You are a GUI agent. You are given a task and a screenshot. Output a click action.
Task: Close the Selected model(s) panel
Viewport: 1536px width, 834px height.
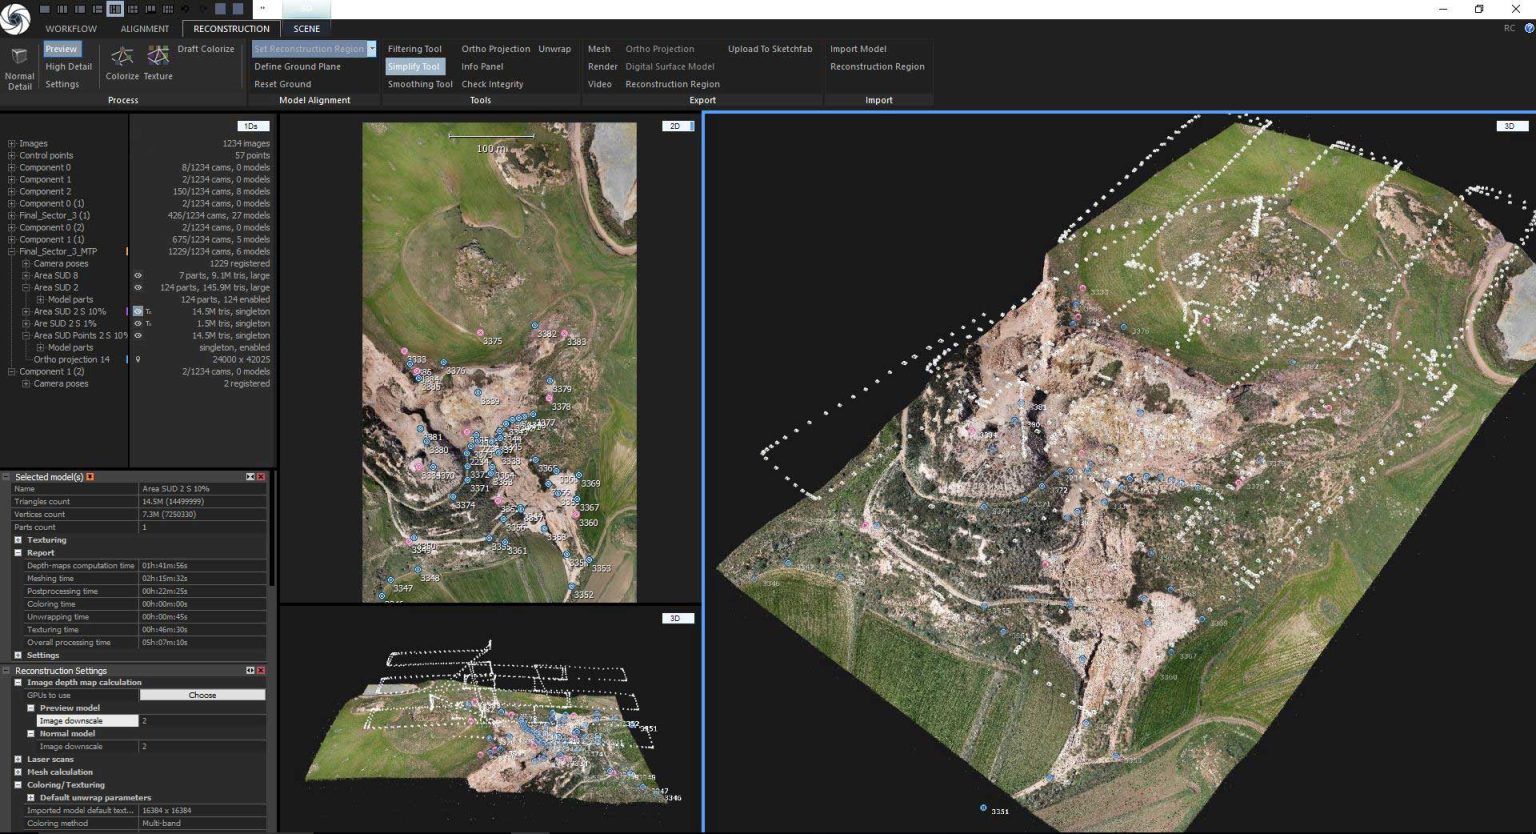[x=261, y=477]
